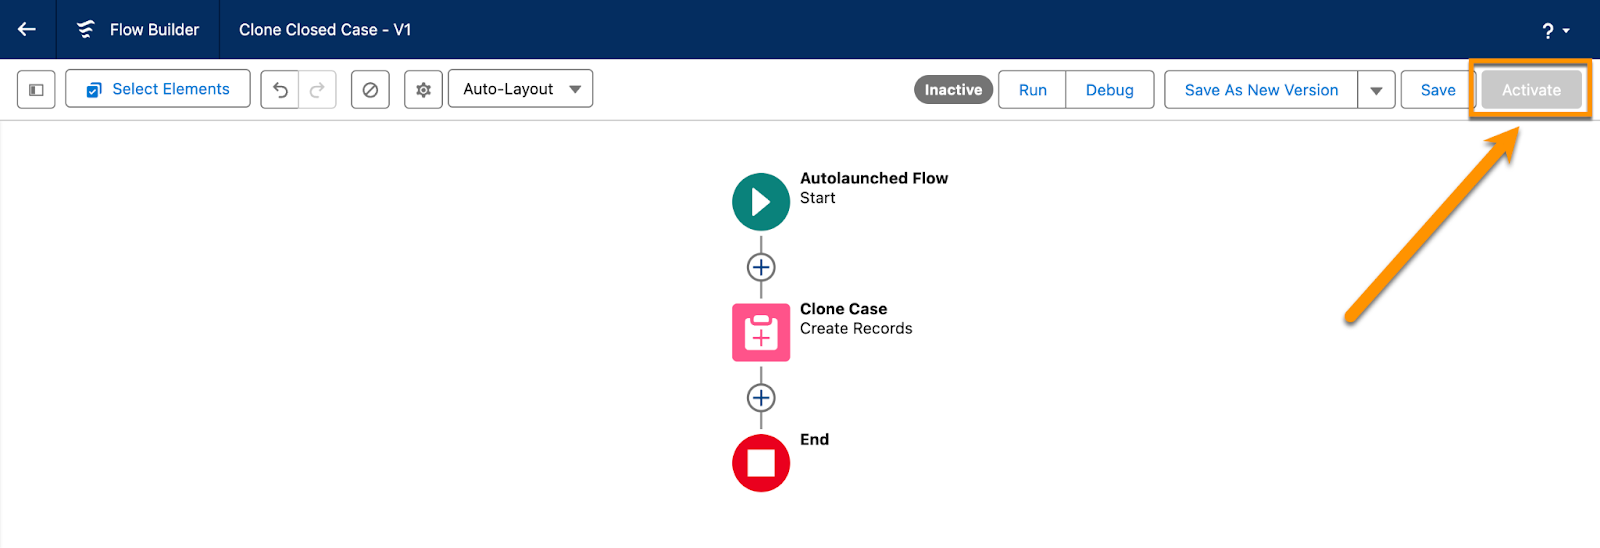The width and height of the screenshot is (1600, 548).
Task: Undo the last action
Action: pos(280,89)
